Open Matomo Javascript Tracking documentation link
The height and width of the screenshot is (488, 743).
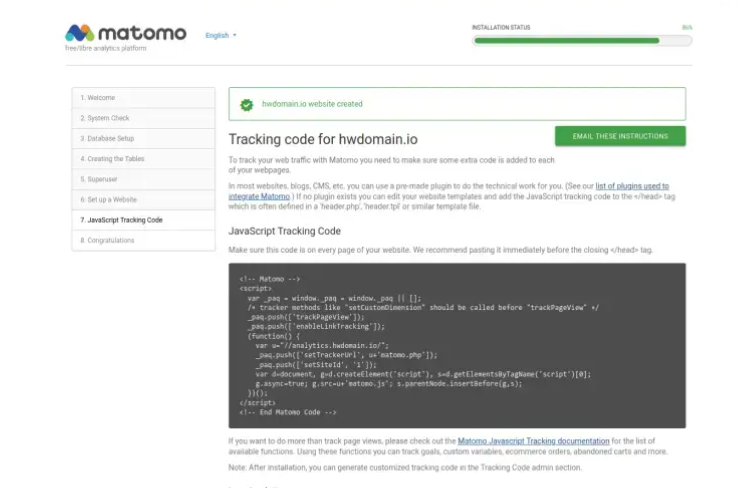[533, 441]
